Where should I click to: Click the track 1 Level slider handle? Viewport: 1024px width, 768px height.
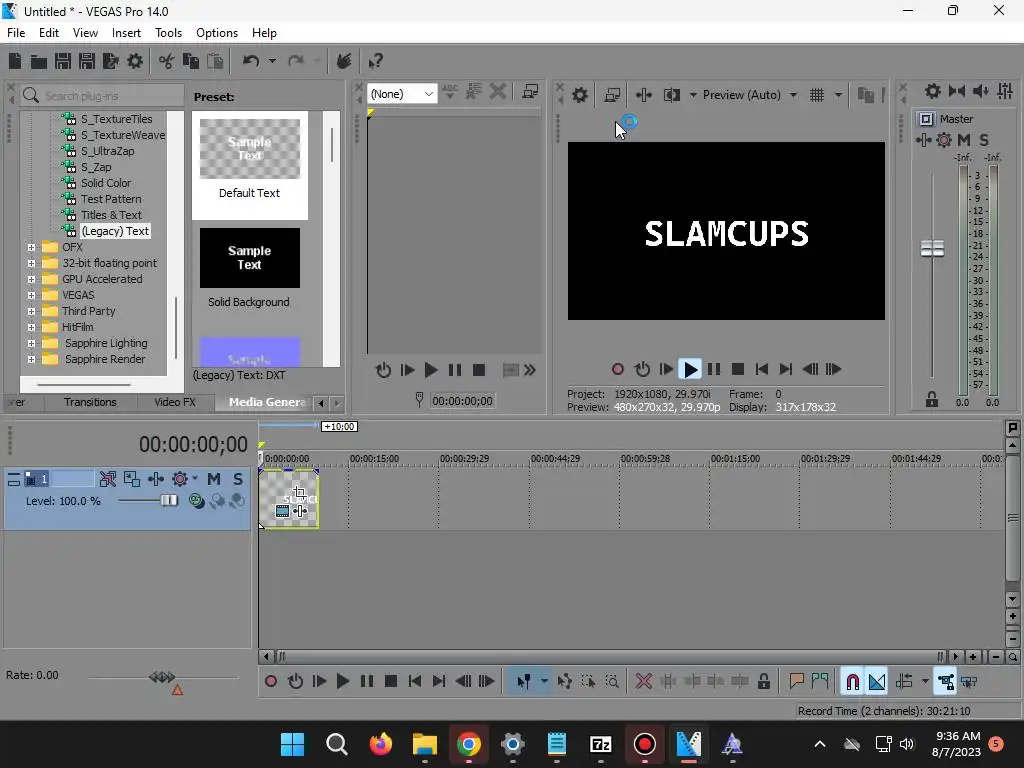[x=169, y=500]
